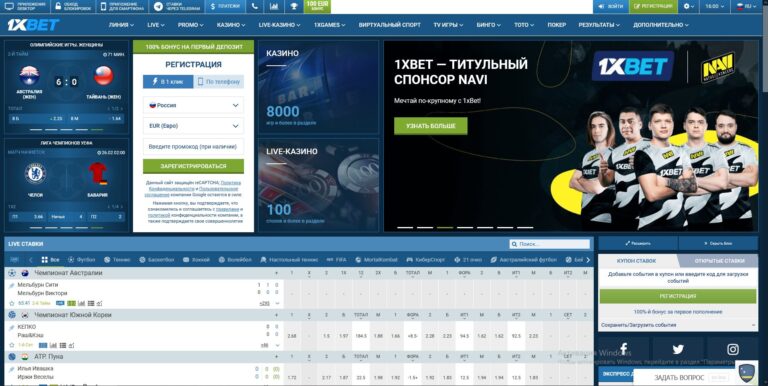Click Узнать больше on NAVI banner
Screen dimensions: 768x386
tap(431, 126)
